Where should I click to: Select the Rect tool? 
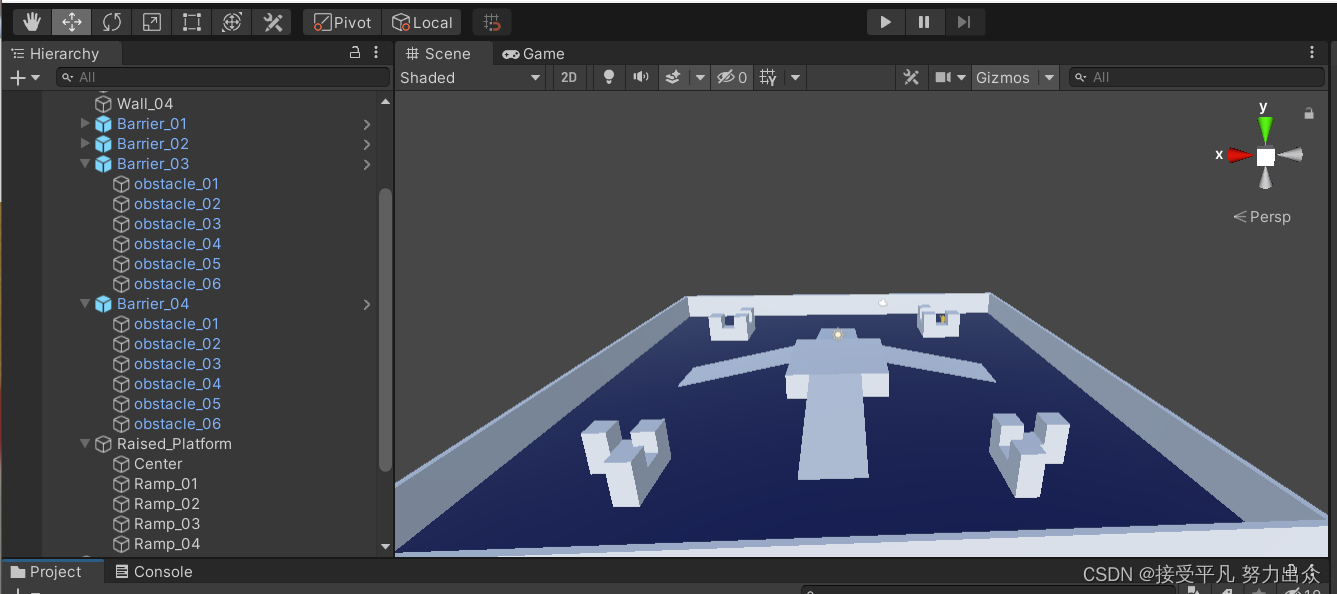[191, 20]
